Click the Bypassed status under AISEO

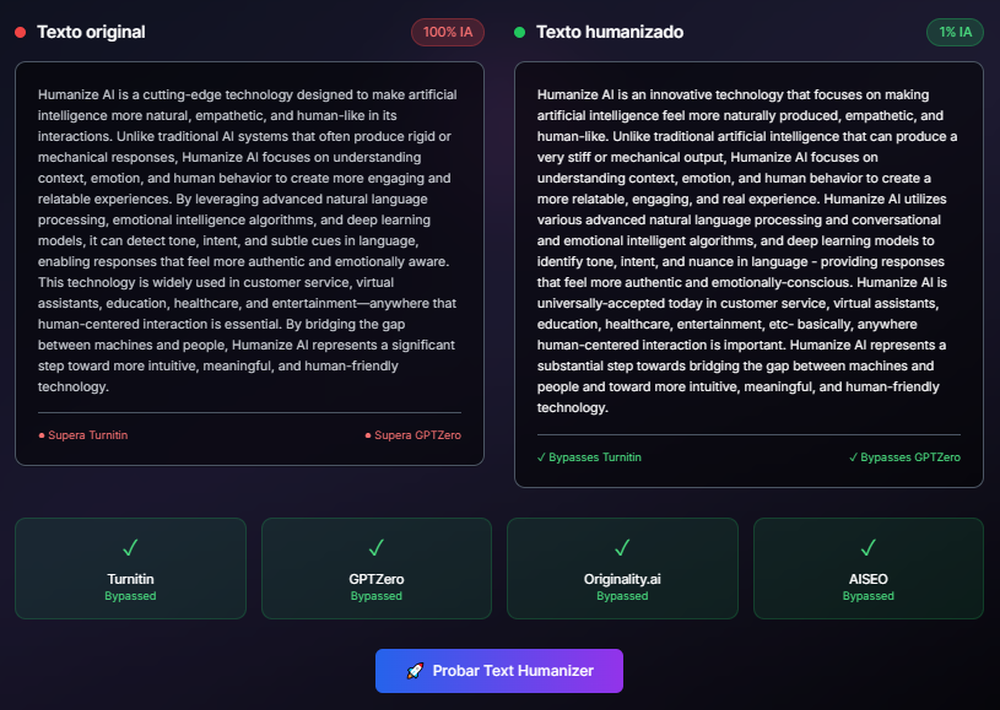pyautogui.click(x=868, y=596)
